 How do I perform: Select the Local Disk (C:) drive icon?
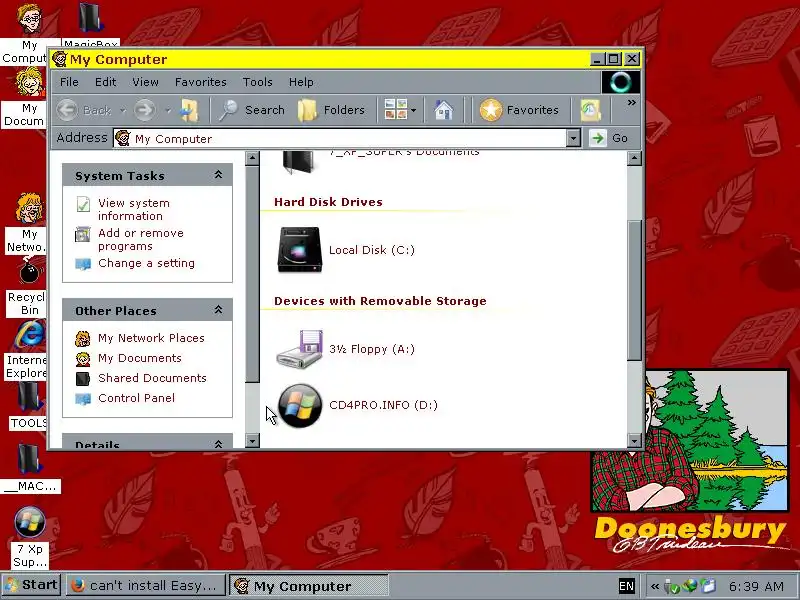click(299, 249)
